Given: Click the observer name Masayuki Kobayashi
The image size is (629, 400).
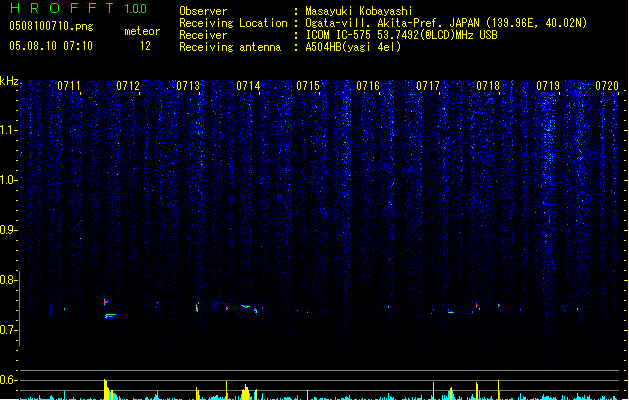Looking at the screenshot, I should click(x=359, y=11).
